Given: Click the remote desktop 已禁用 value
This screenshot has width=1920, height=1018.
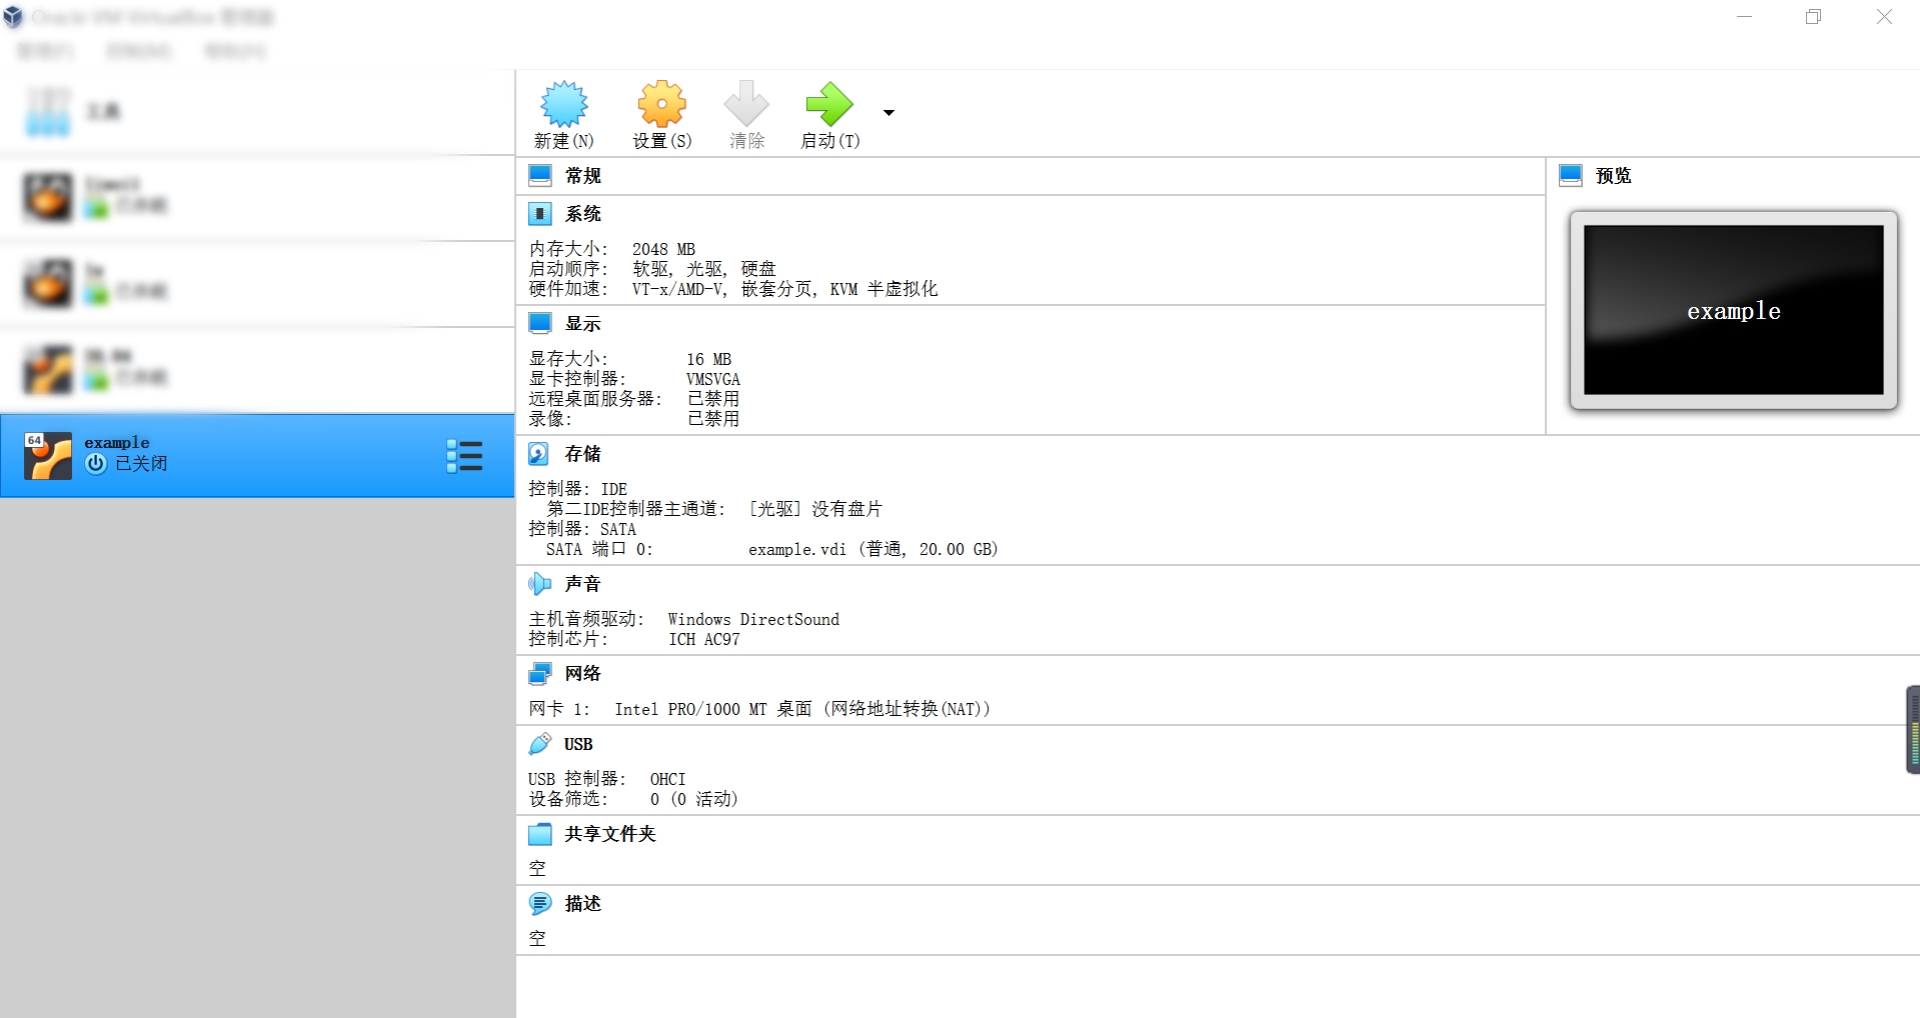Looking at the screenshot, I should 714,399.
